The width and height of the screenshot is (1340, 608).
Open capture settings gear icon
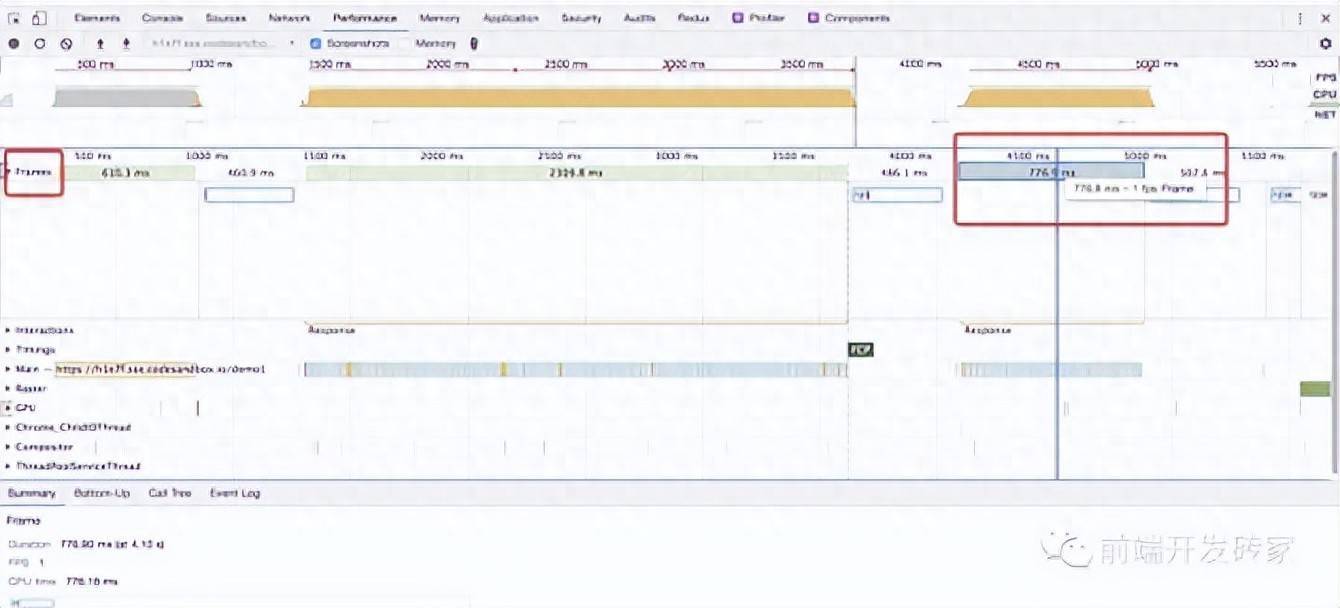coord(1326,44)
